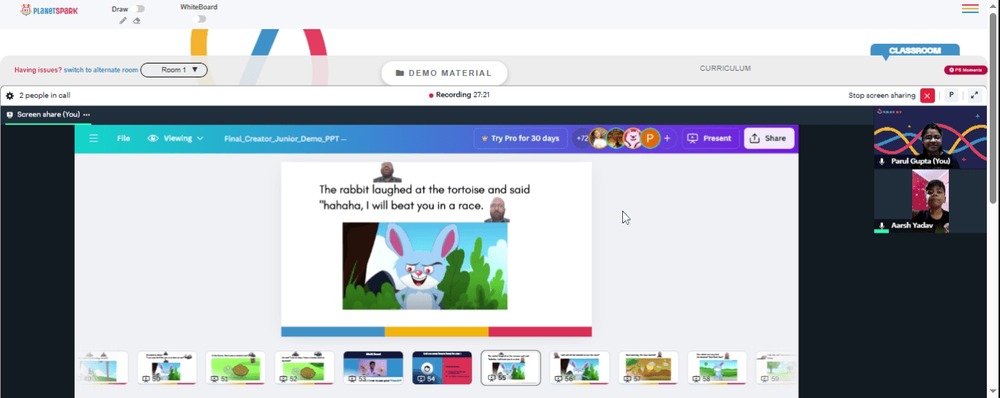Click the page vertical scrollbar
1000x398 pixels.
pyautogui.click(x=994, y=108)
